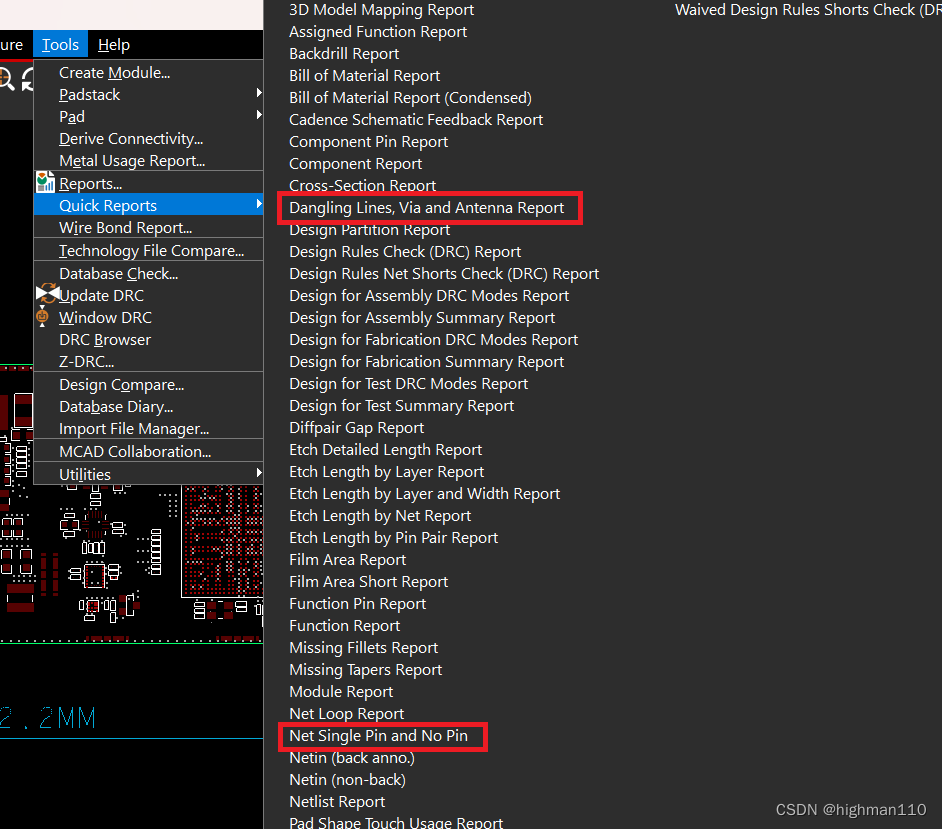Open the Netlist Report
Viewport: 942px width, 829px height.
click(x=337, y=802)
